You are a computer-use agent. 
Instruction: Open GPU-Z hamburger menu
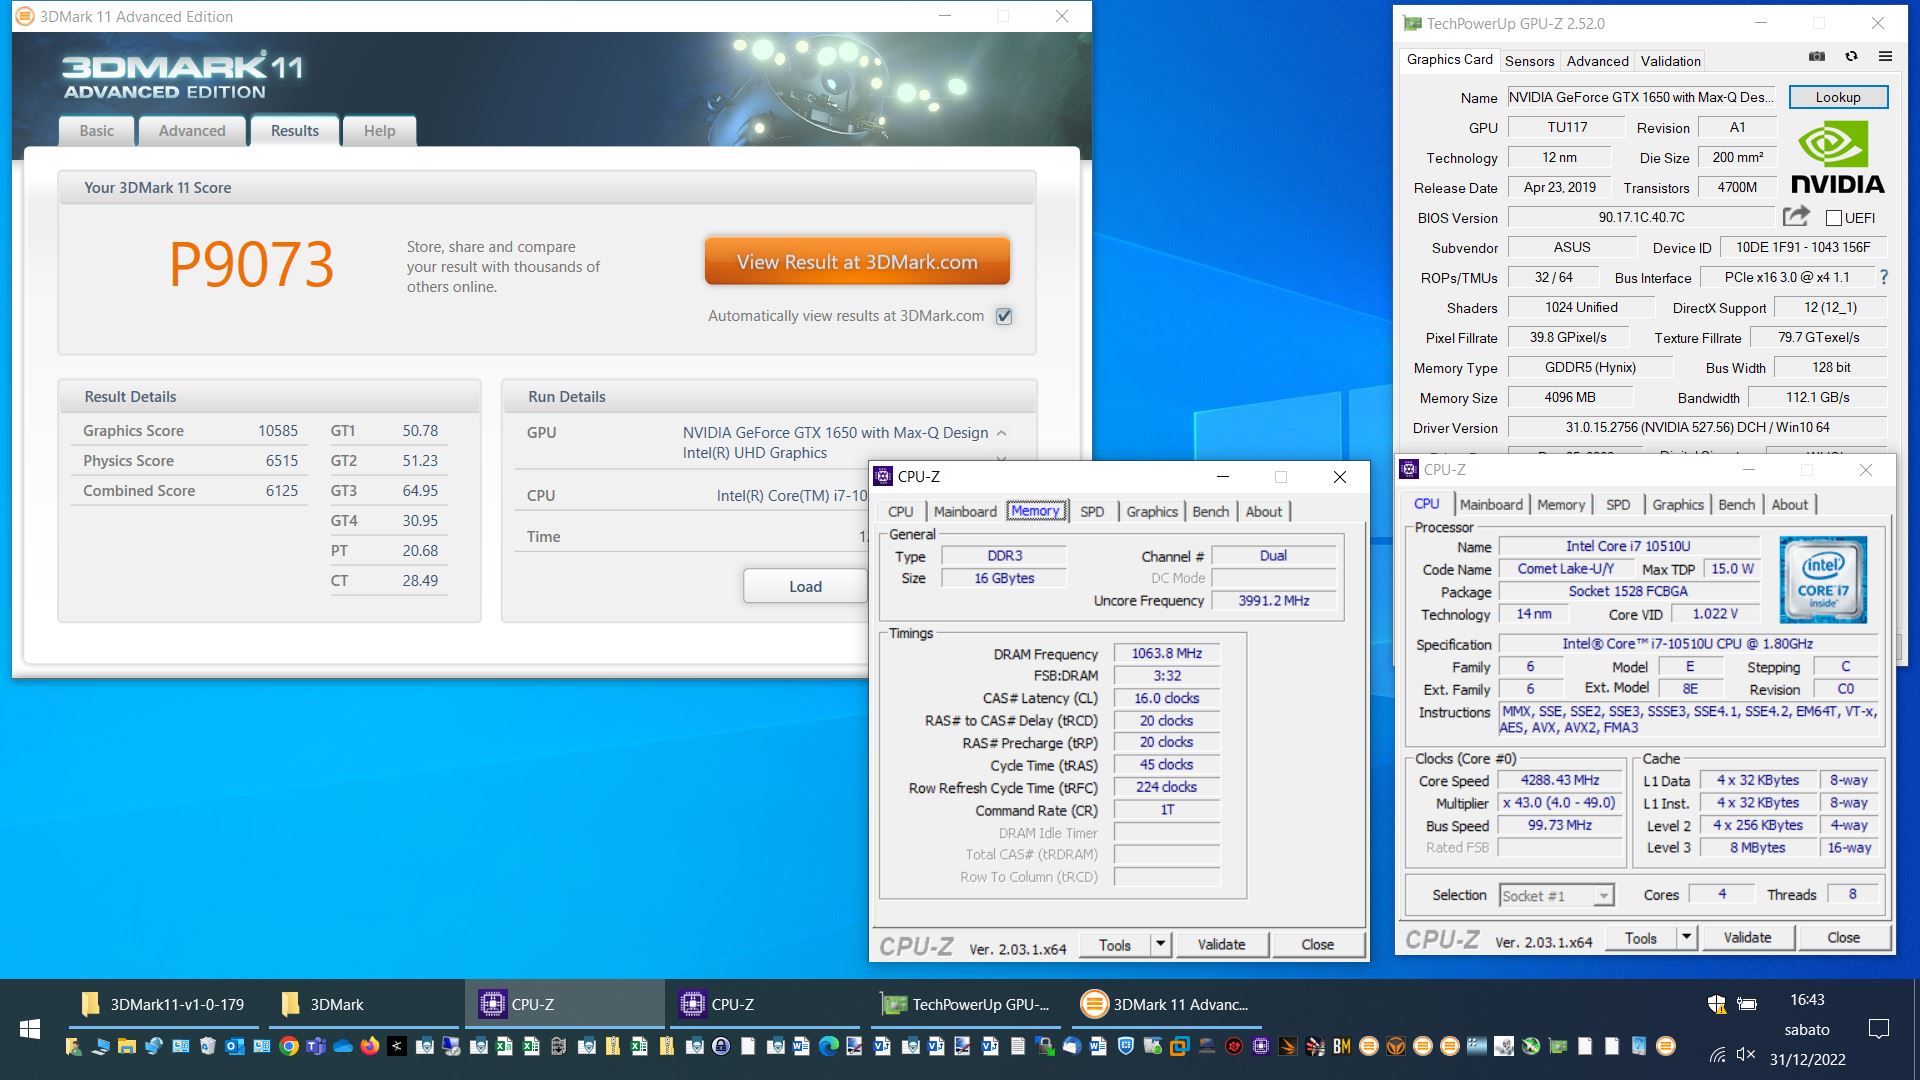pyautogui.click(x=1885, y=57)
